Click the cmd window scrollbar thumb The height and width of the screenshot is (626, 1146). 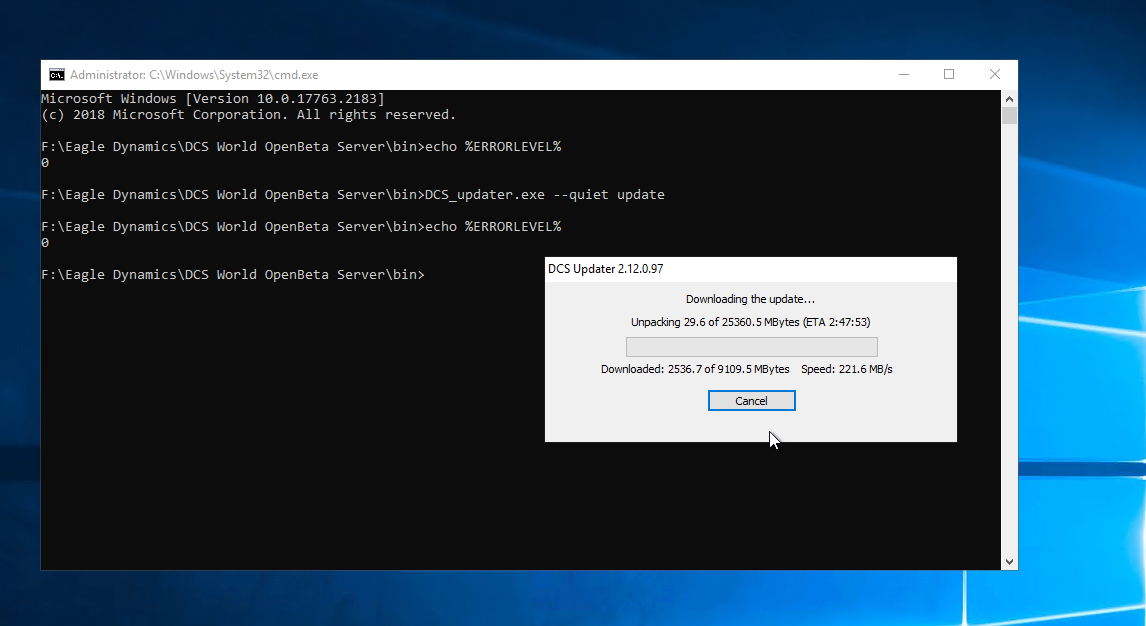point(1009,115)
